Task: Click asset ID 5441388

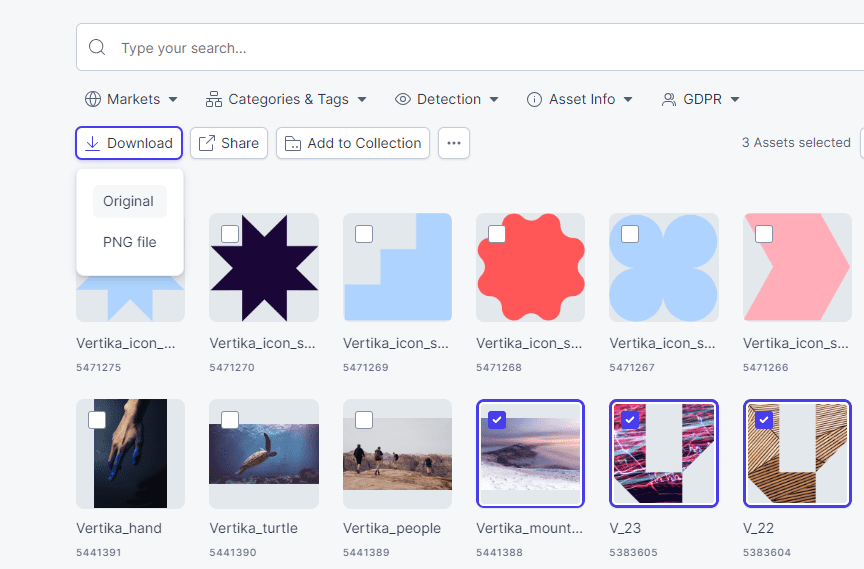Action: point(499,552)
